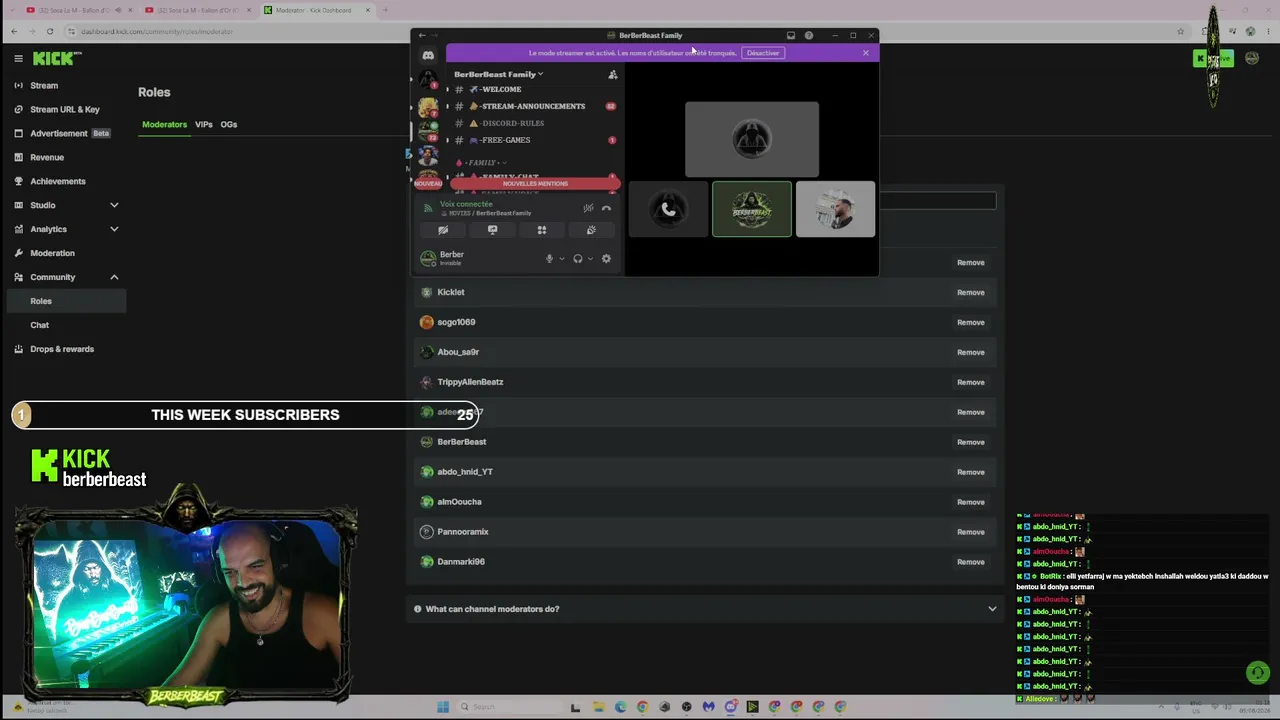Viewport: 1280px width, 720px height.
Task: Open Discord help icon in title bar
Action: pos(809,36)
